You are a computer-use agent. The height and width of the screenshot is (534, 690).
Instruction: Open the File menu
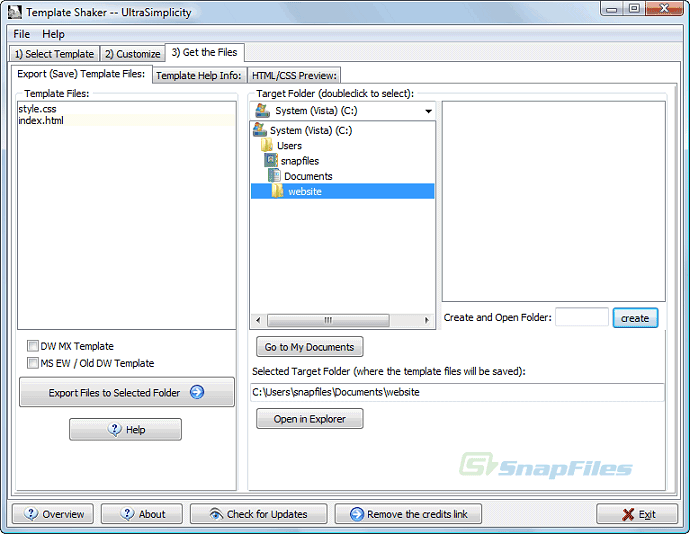click(x=22, y=34)
